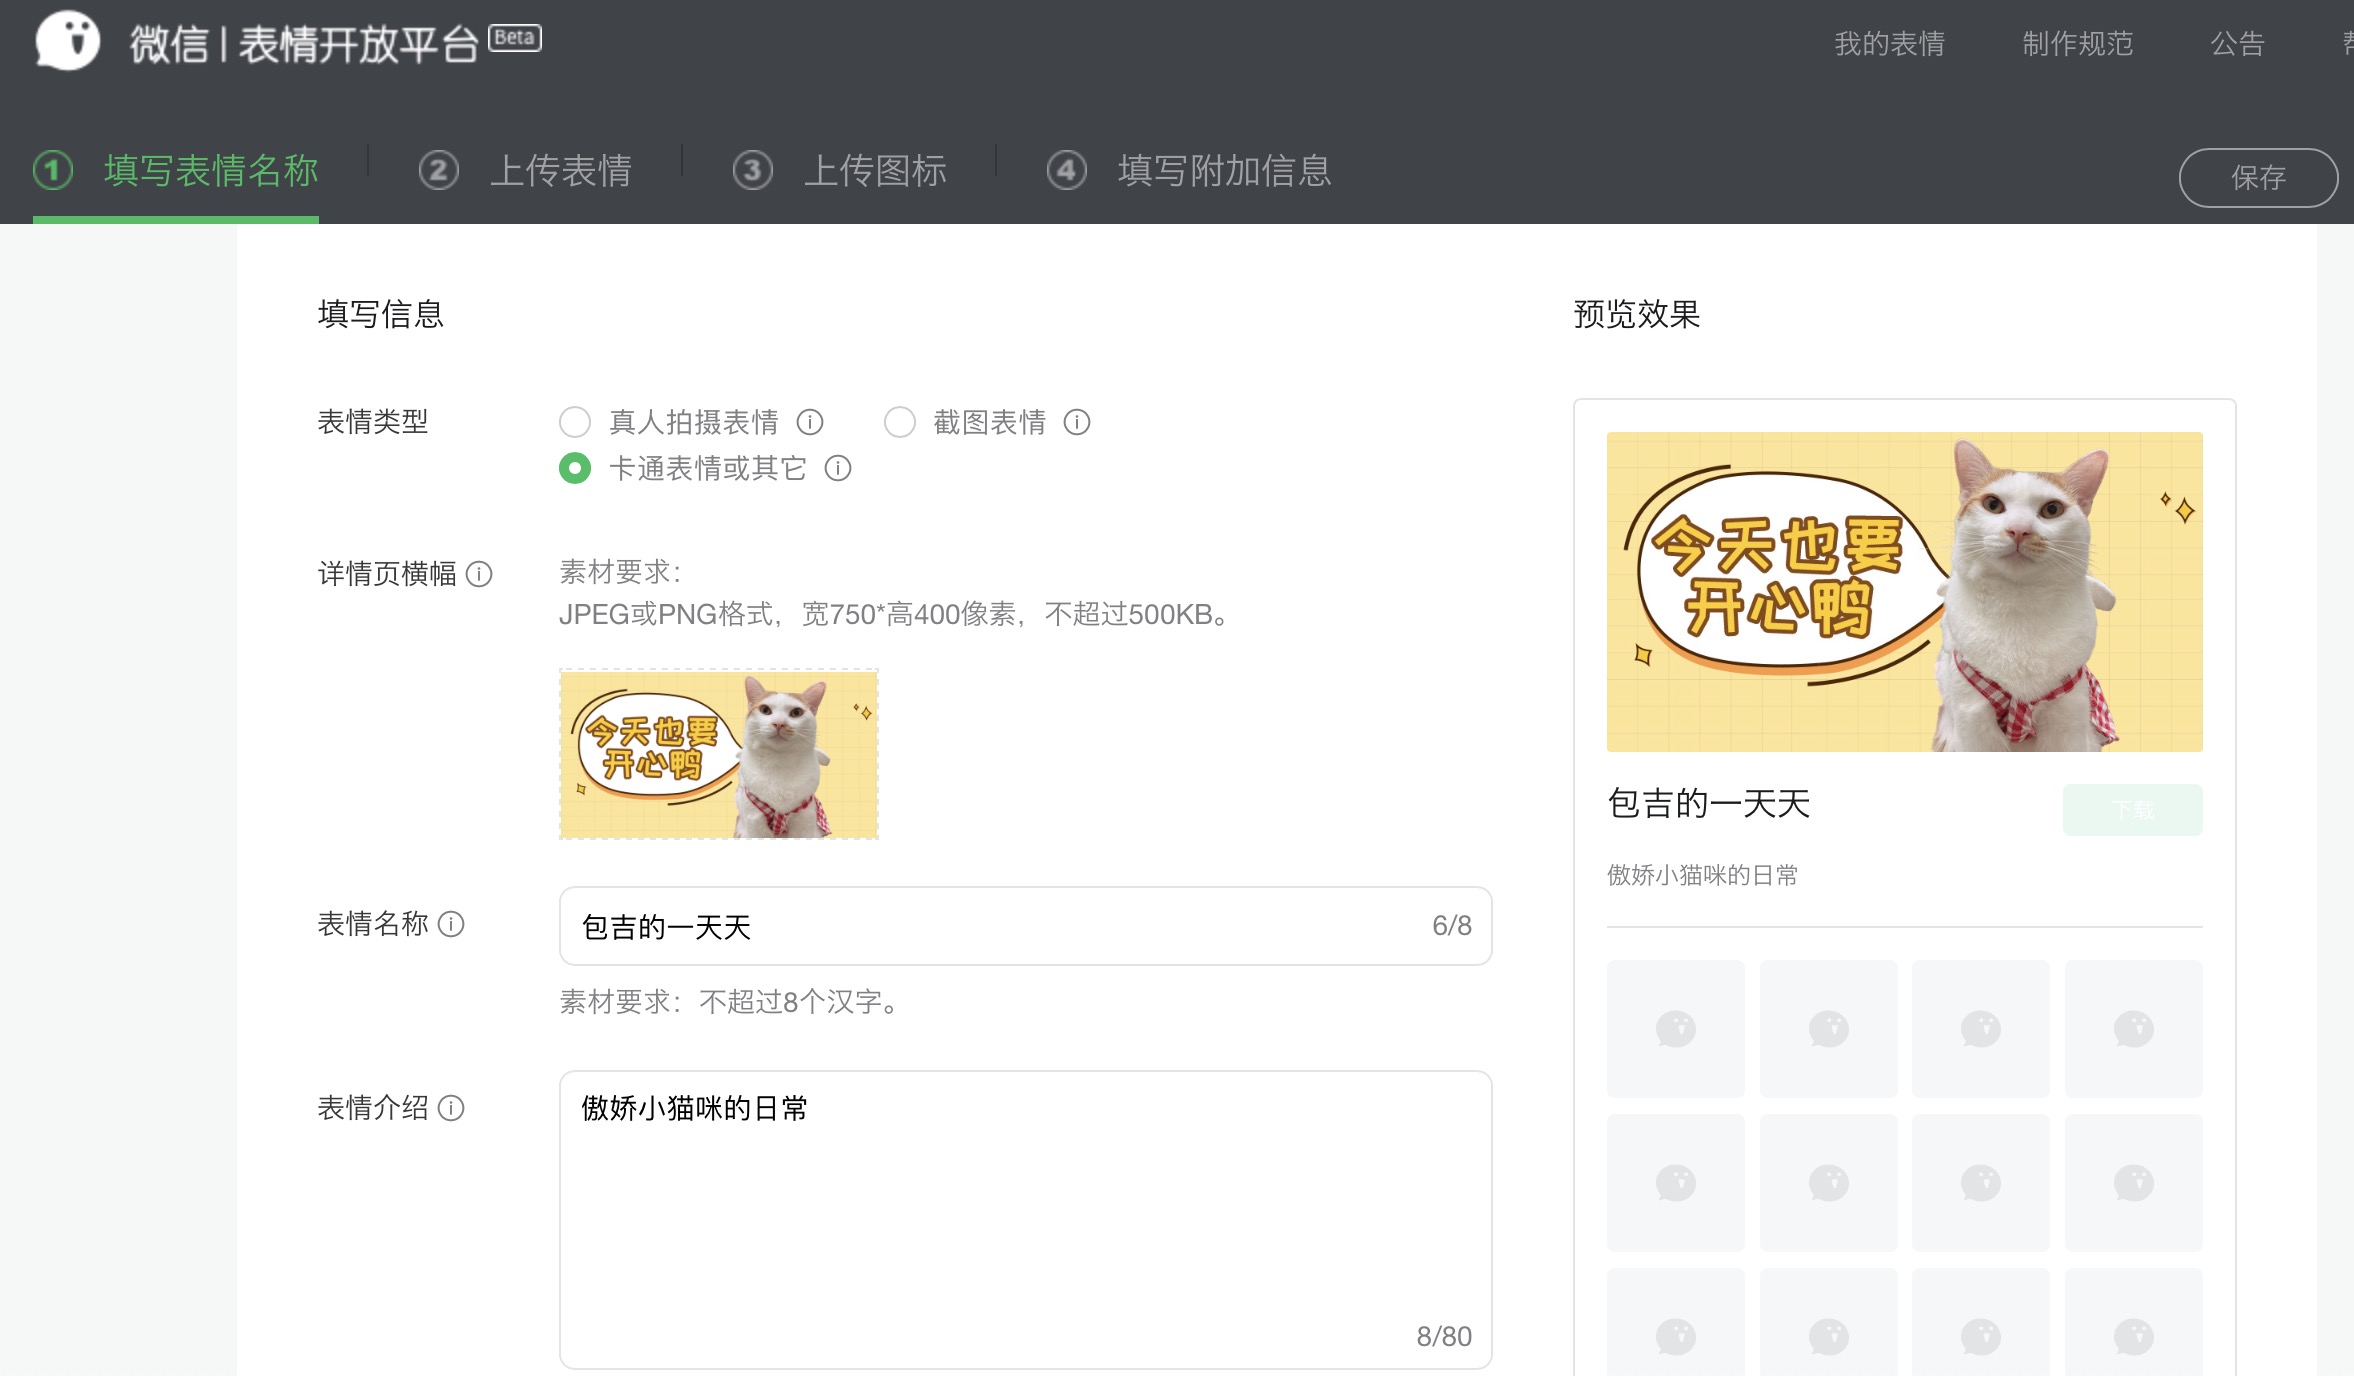Click info icon next to 真人拍摄表情
The height and width of the screenshot is (1376, 2354).
pos(810,422)
